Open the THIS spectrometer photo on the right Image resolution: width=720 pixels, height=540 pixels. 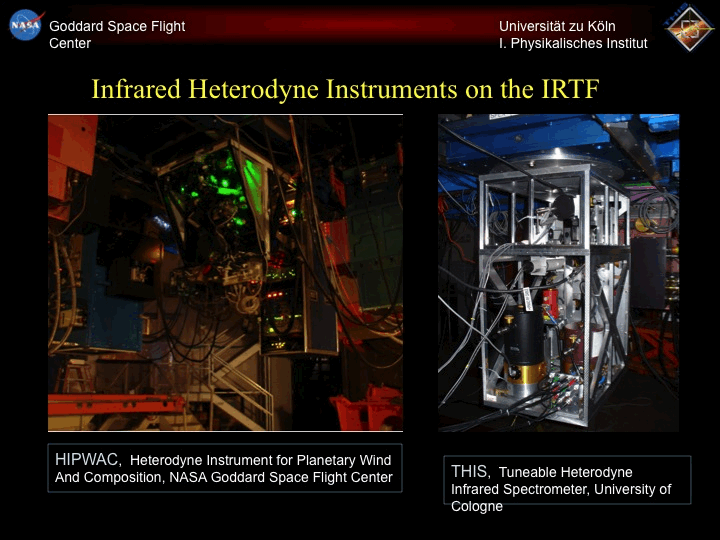coord(558,272)
